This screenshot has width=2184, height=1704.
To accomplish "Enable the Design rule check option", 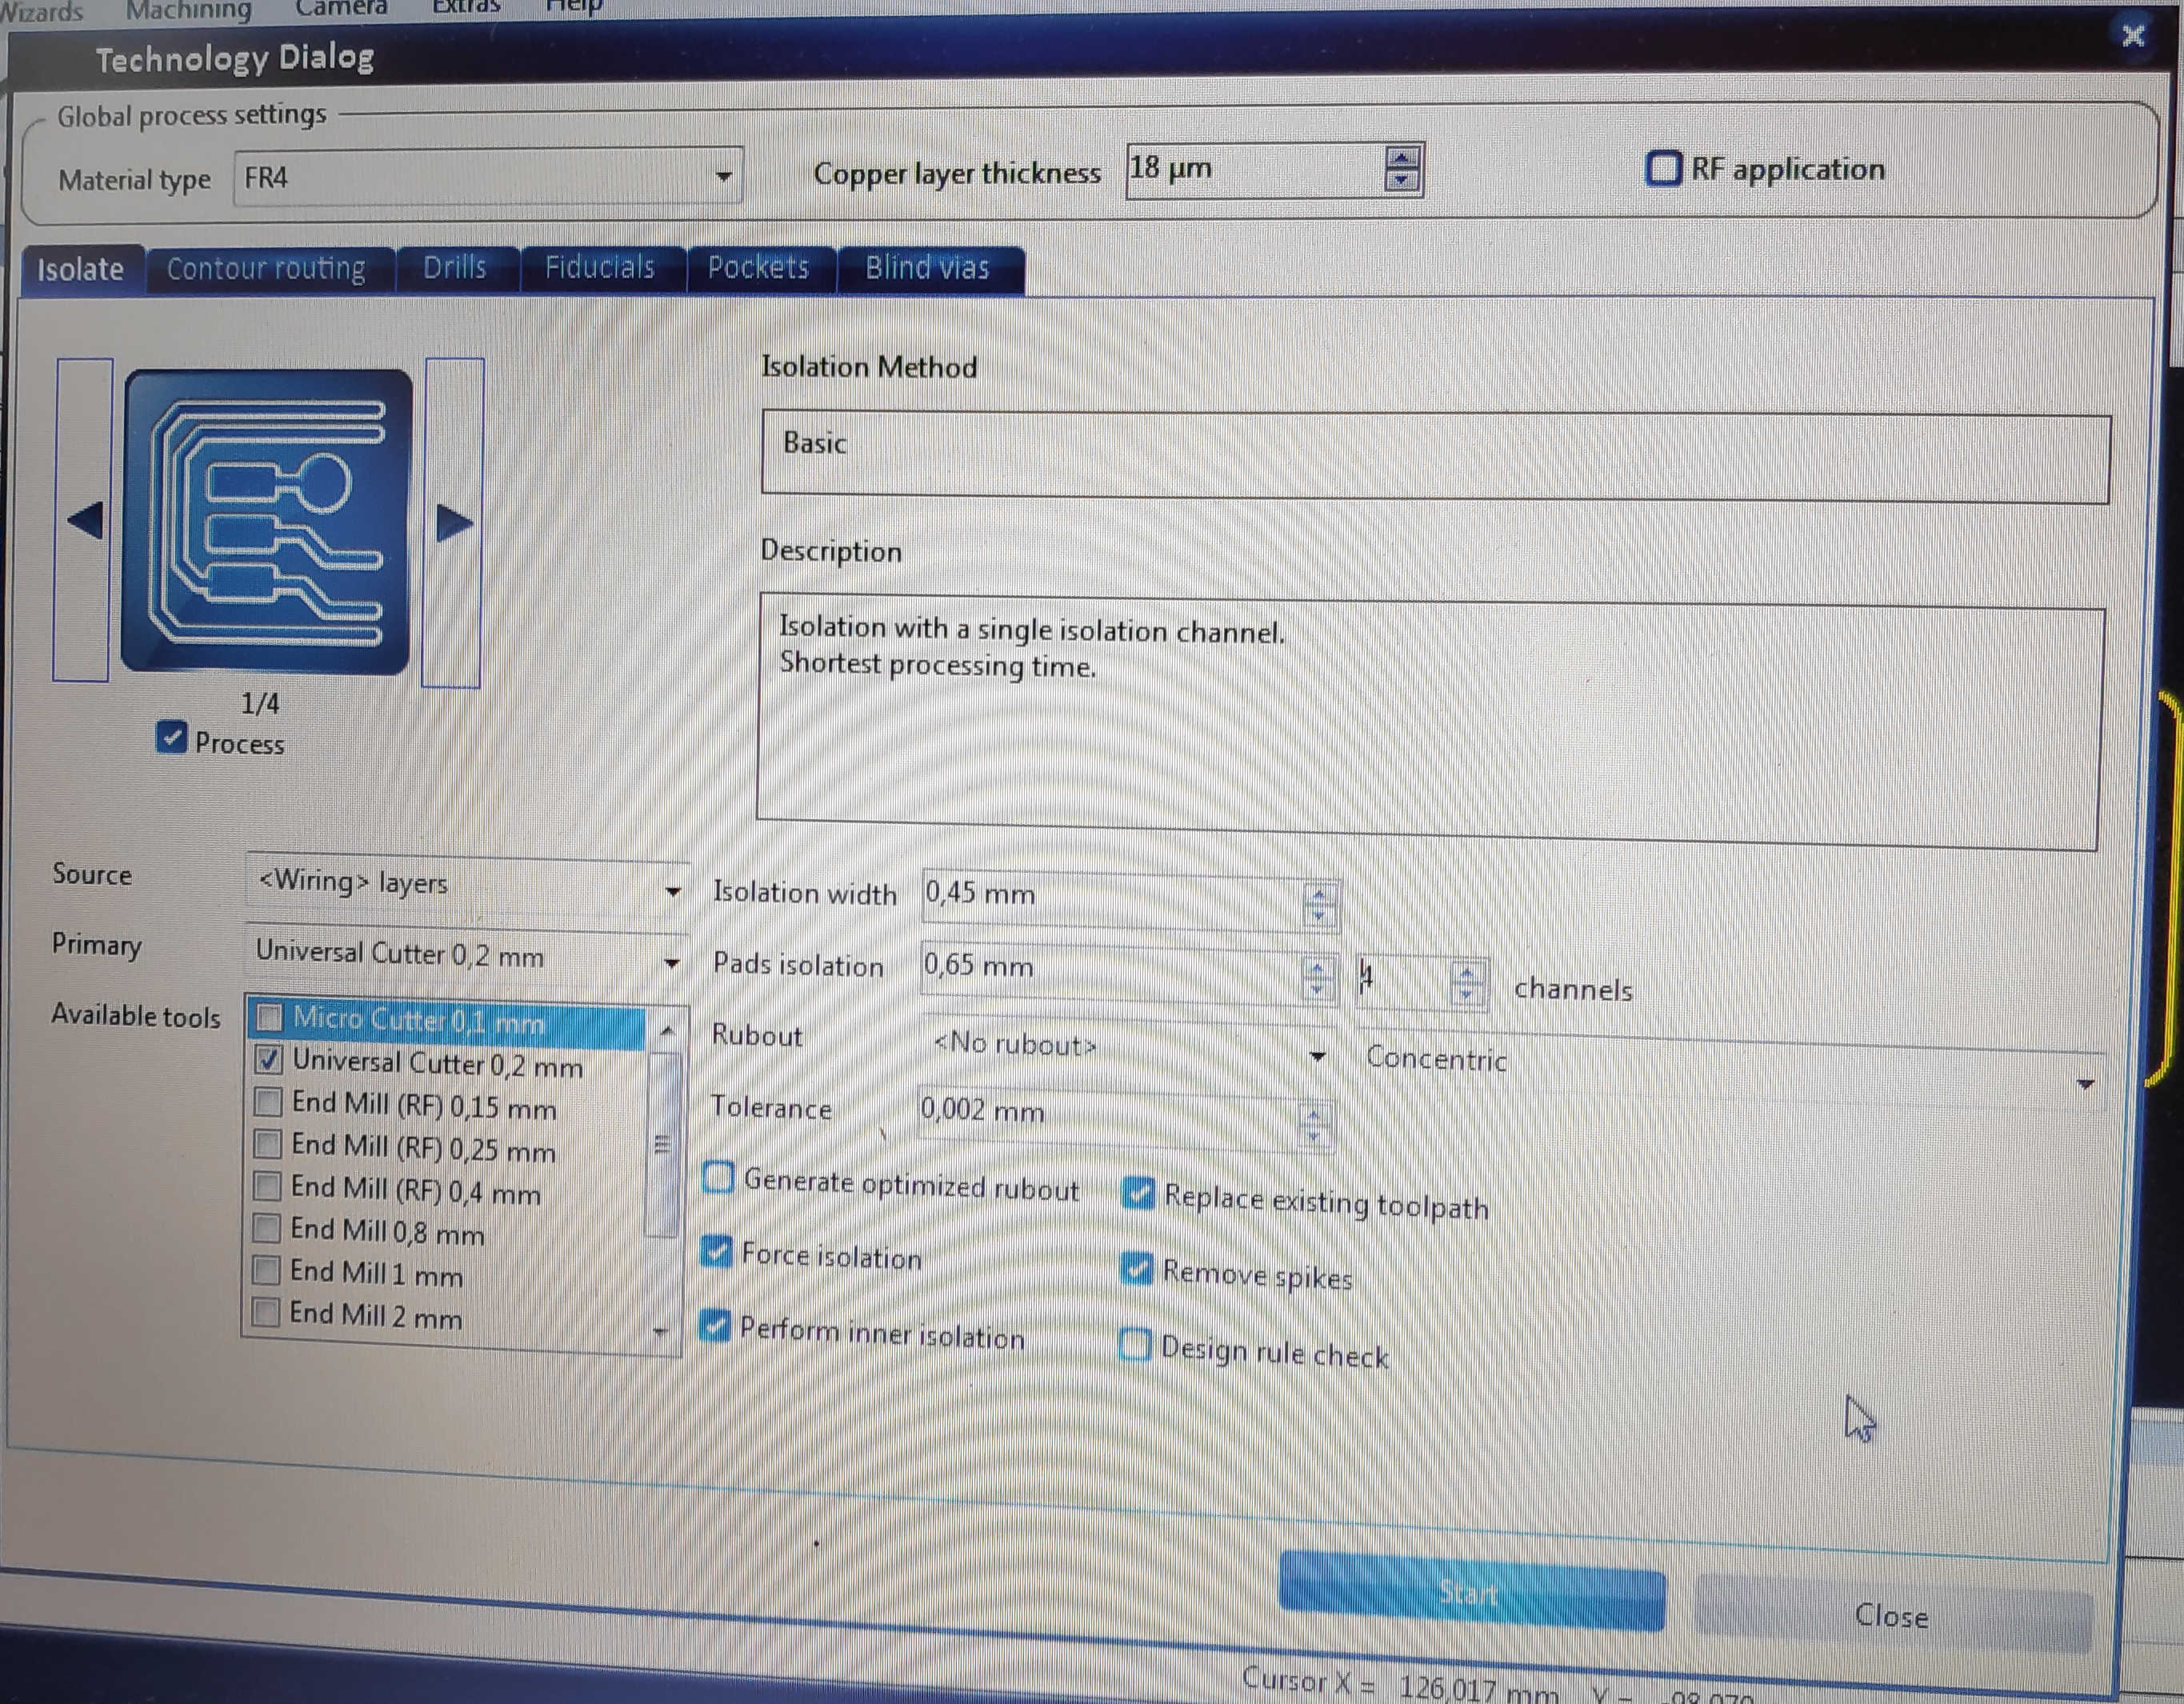I will (1135, 1344).
